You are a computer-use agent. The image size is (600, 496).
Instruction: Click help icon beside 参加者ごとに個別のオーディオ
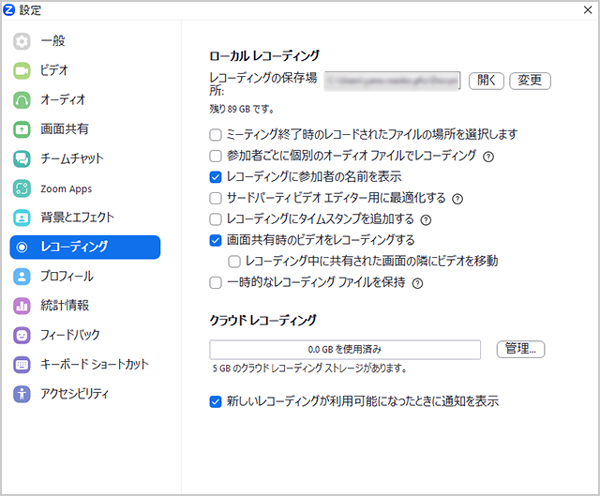click(488, 157)
